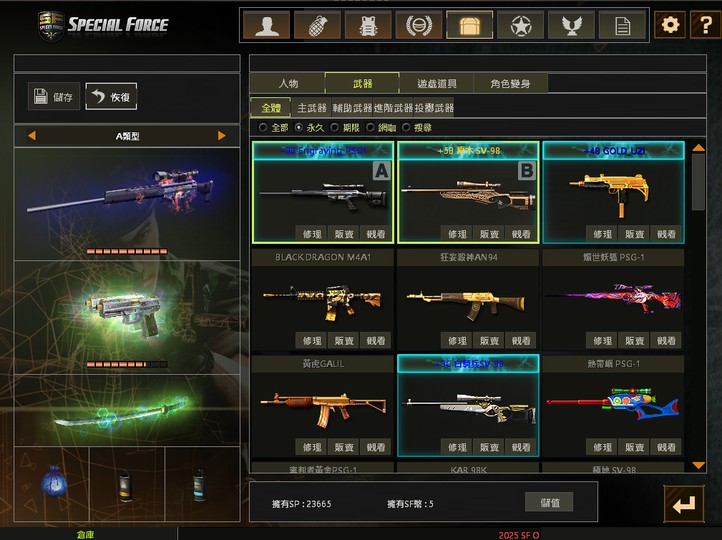This screenshot has height=540, width=722.
Task: Click 販賣 on GOLD UZI card
Action: coord(634,234)
